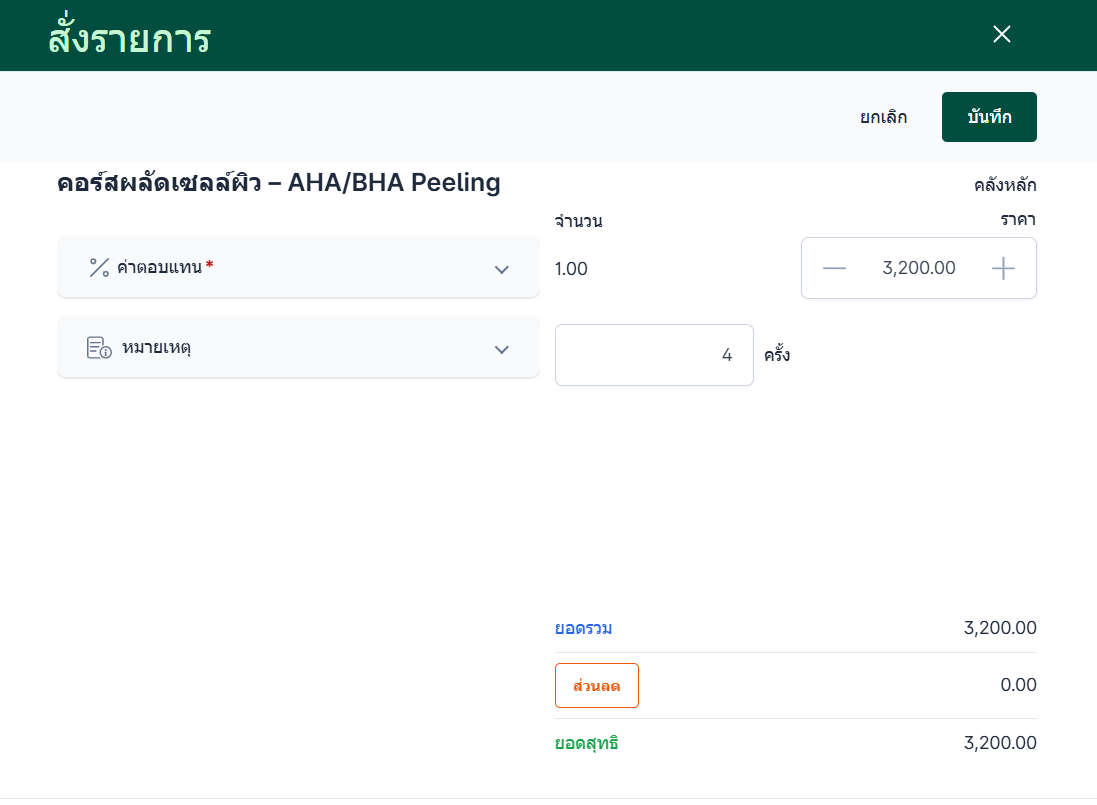Click the หมายเหตุ label text
Image resolution: width=1097 pixels, height=805 pixels.
(x=156, y=348)
